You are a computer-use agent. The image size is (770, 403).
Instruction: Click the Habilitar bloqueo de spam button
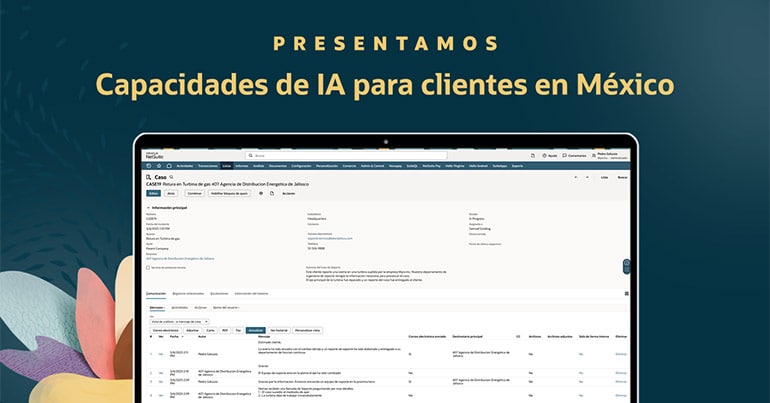[229, 193]
